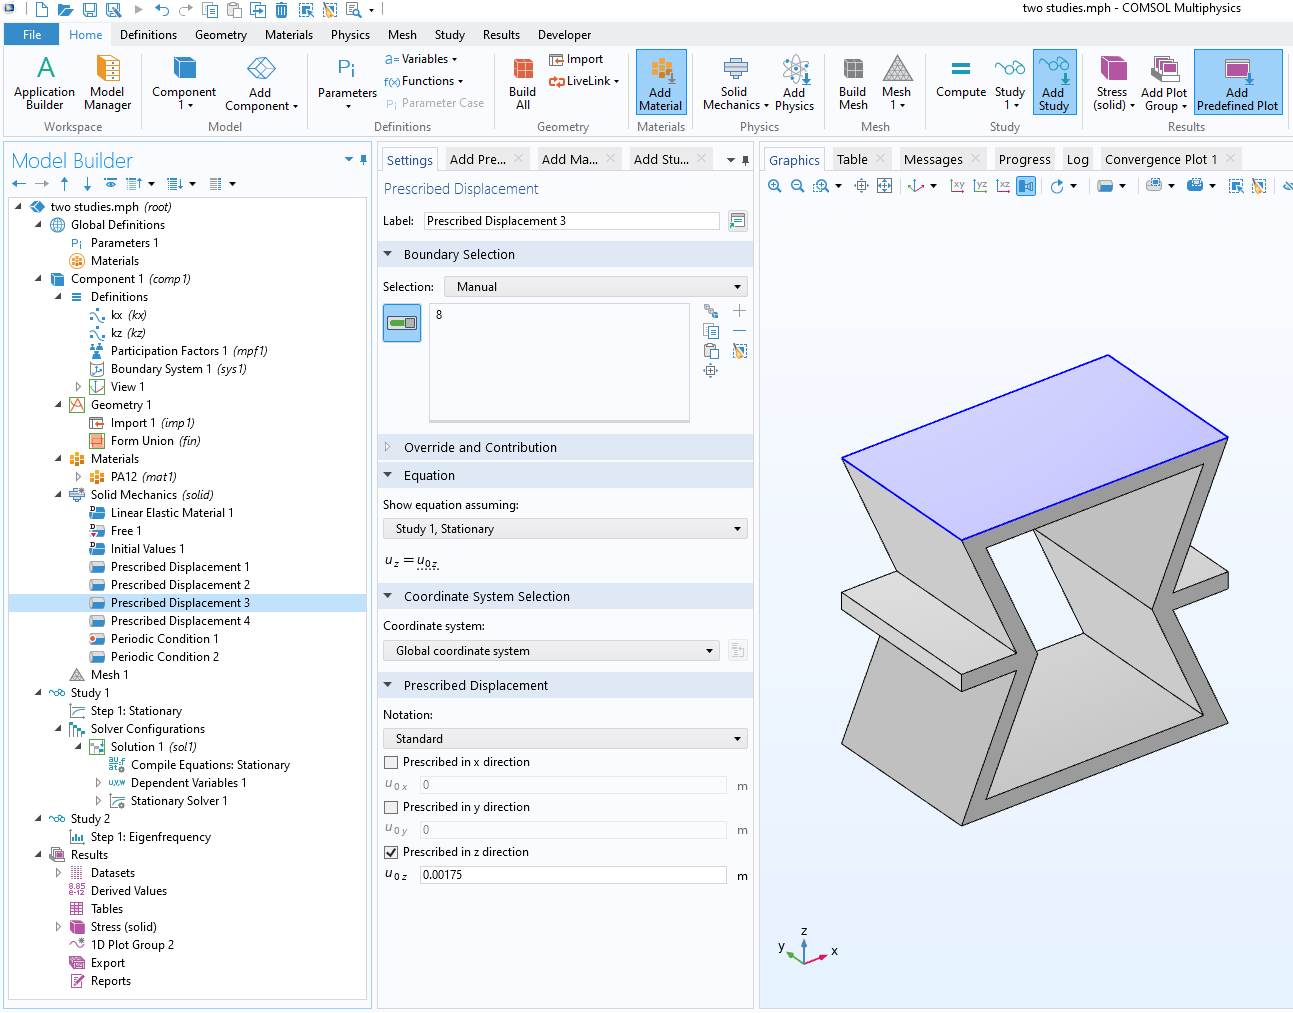Expand the Override and Contribution section
Image resolution: width=1293 pixels, height=1013 pixels.
click(480, 448)
